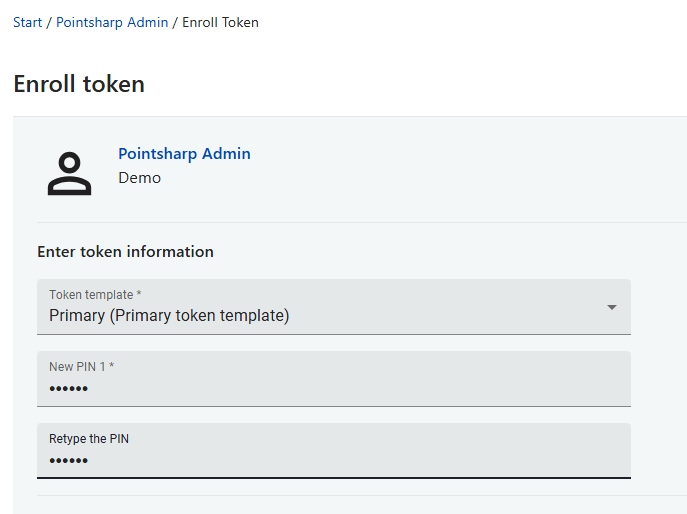
Task: Open the Token template dropdown arrow
Action: coord(612,307)
